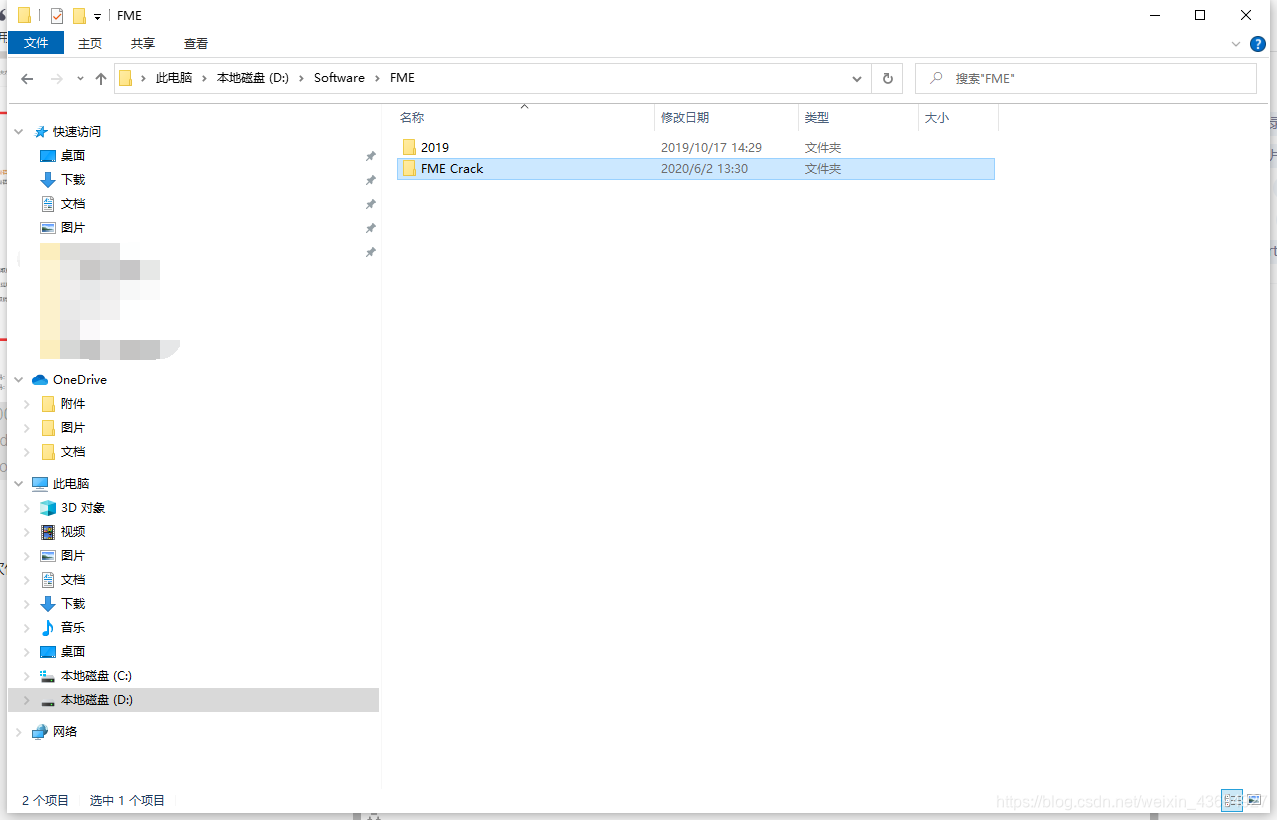
Task: Open 文档 under quick access
Action: (73, 204)
